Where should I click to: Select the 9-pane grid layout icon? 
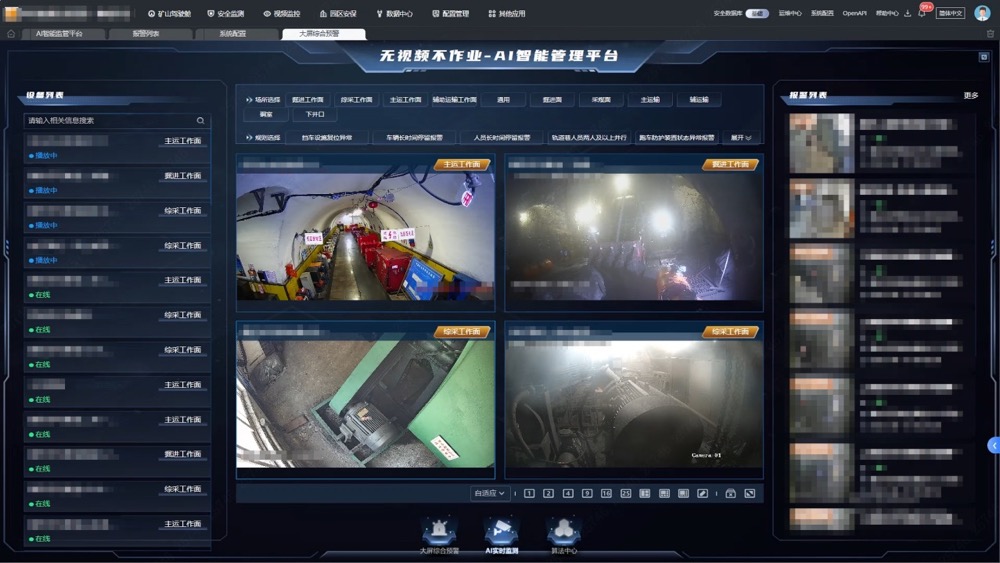[587, 493]
